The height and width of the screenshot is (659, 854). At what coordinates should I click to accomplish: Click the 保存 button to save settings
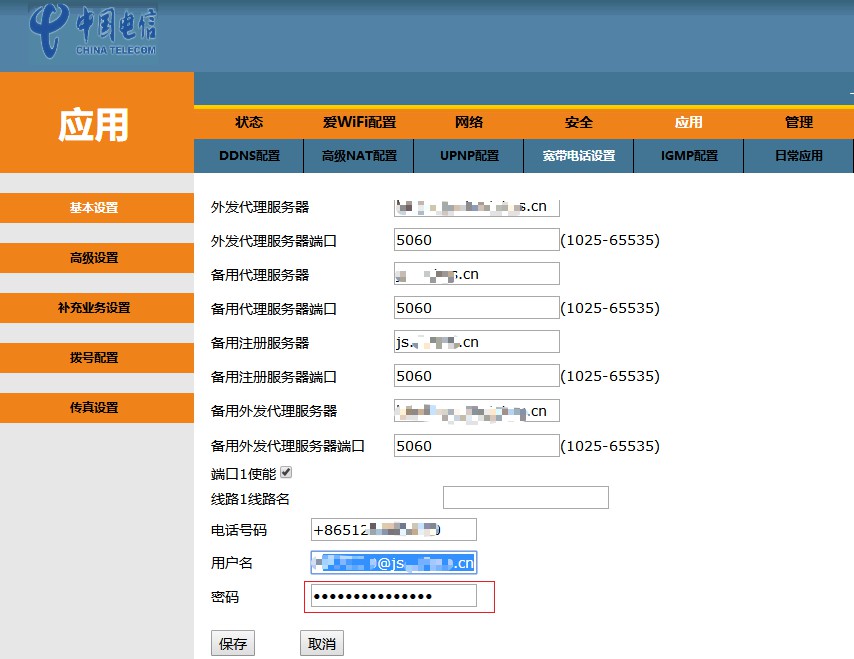[x=232, y=643]
